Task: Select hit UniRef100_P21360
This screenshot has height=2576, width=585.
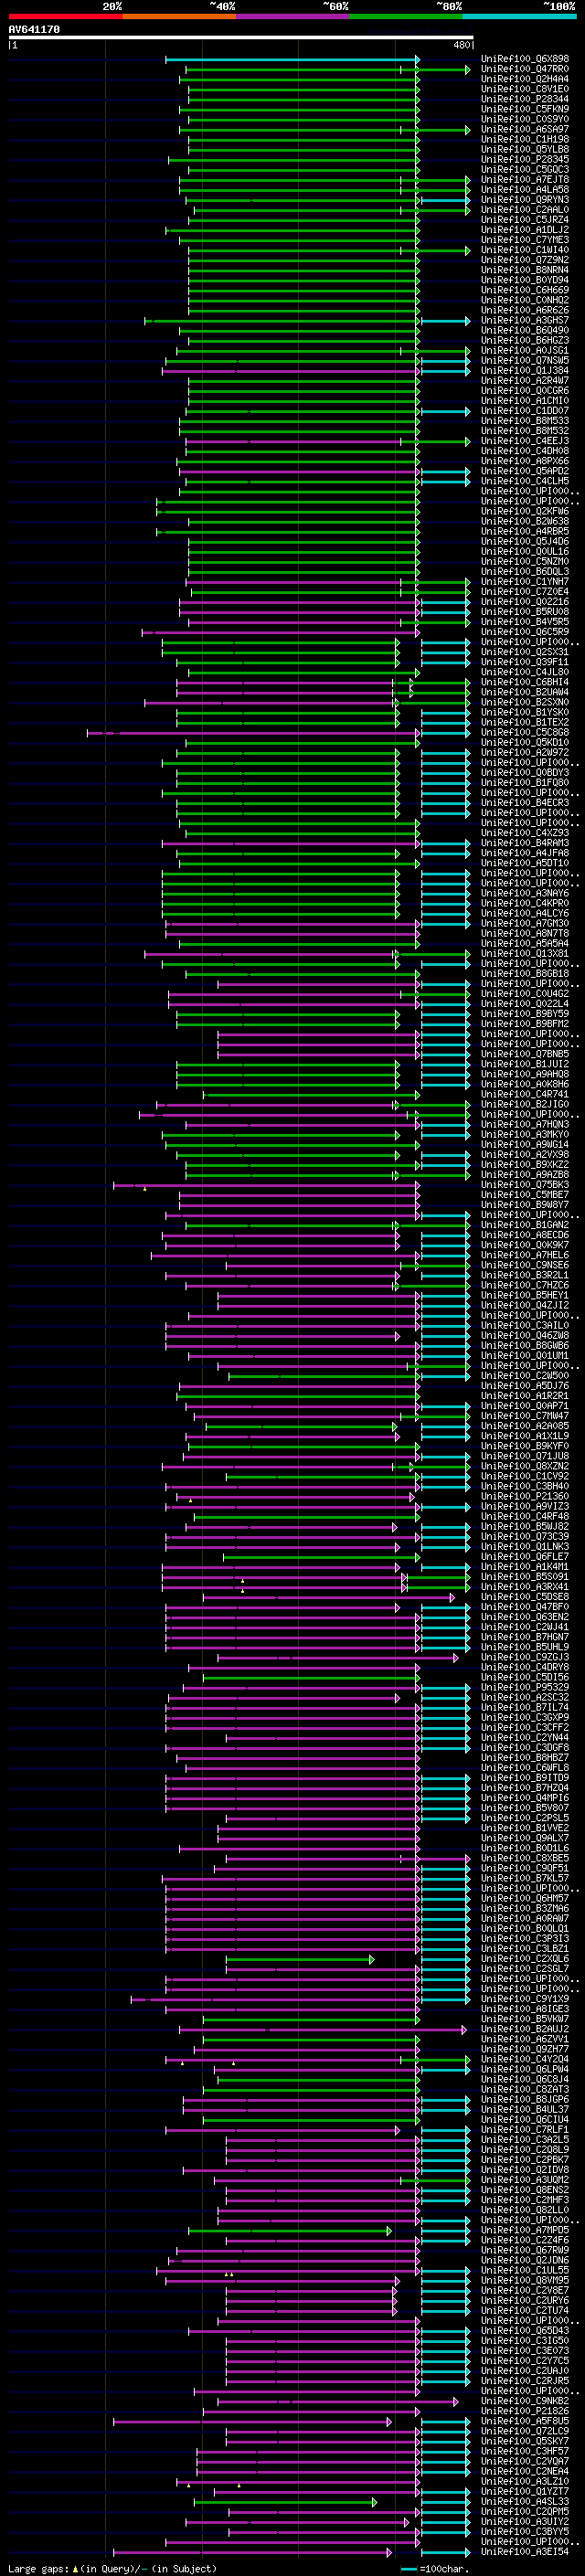Action: 525,1496
